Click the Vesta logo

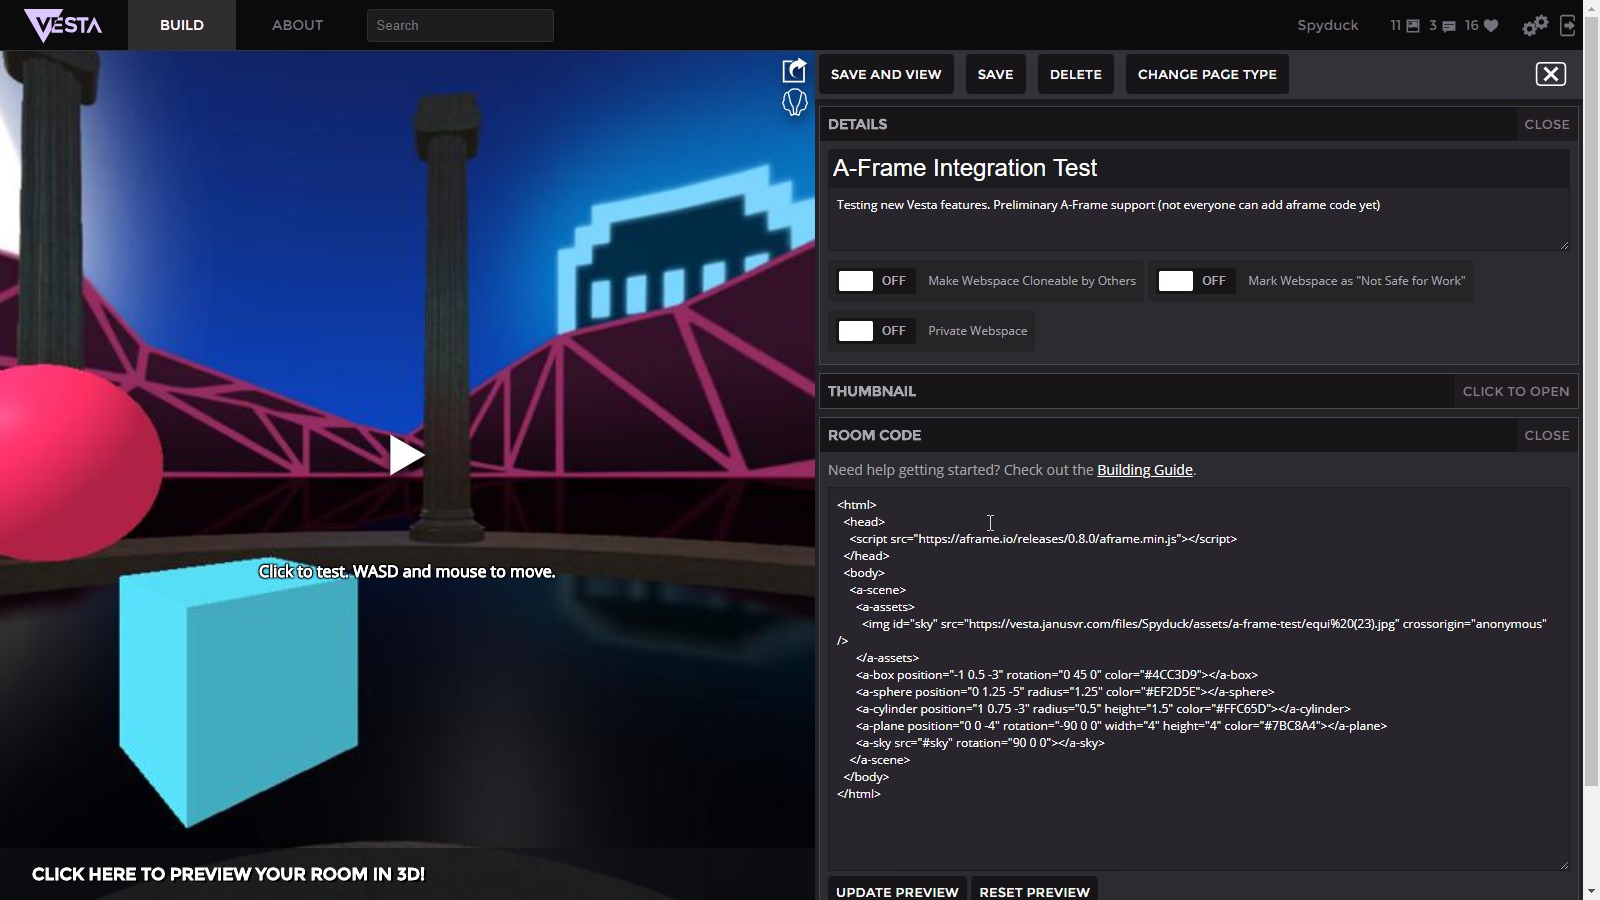pyautogui.click(x=63, y=25)
